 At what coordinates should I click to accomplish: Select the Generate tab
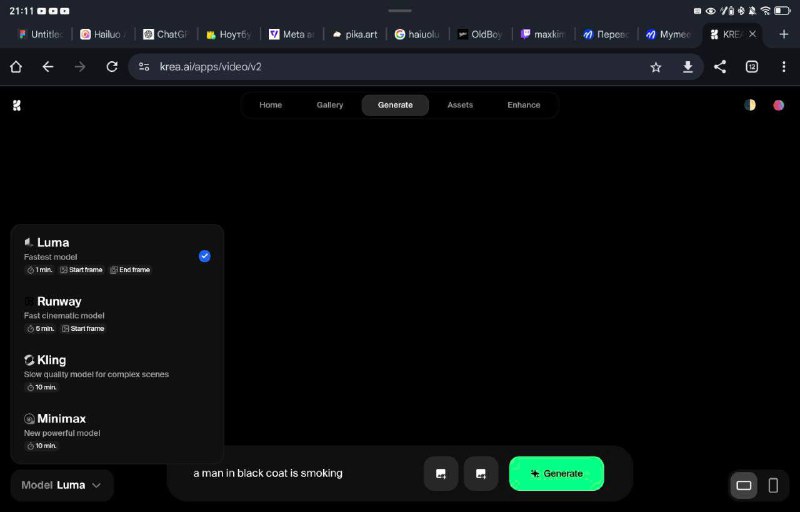click(x=395, y=105)
